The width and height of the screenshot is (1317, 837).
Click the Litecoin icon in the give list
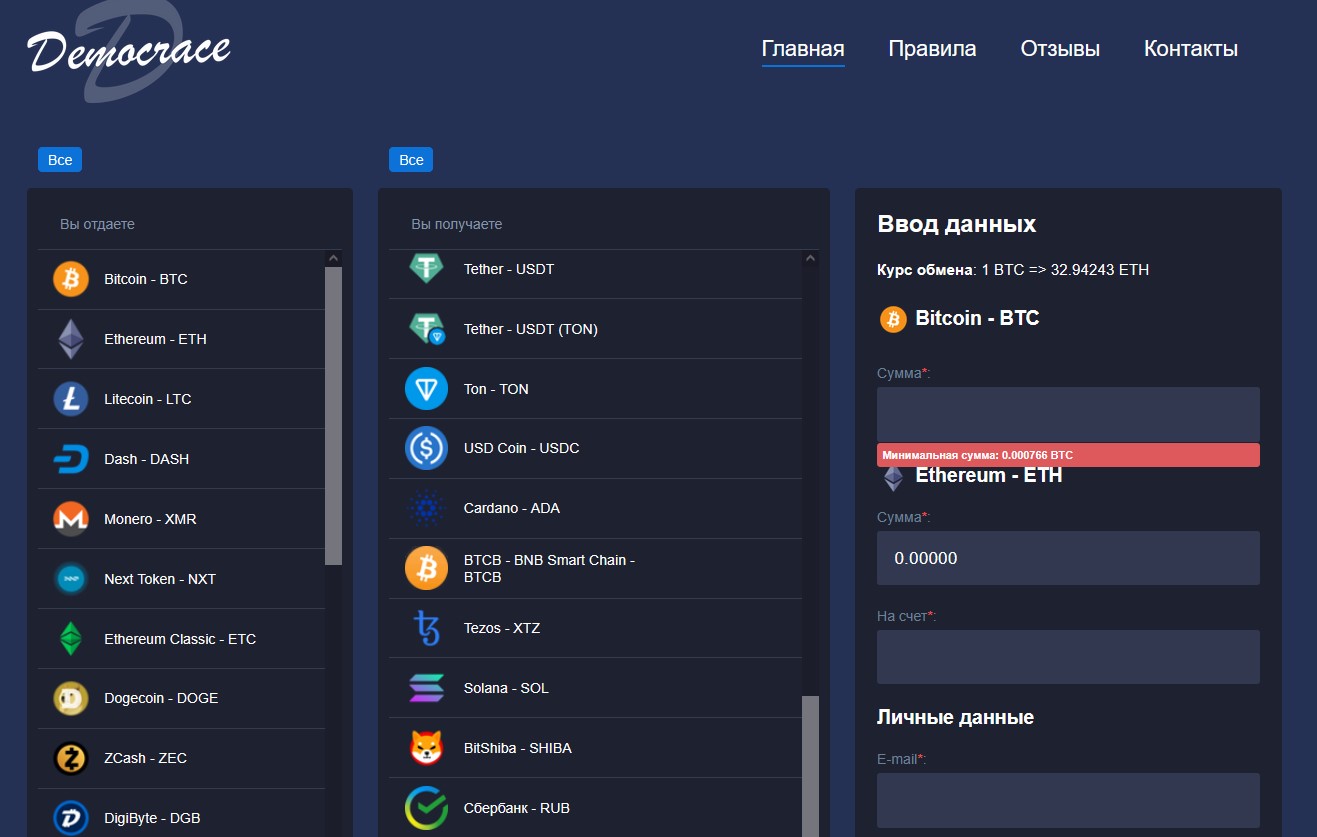[x=71, y=399]
